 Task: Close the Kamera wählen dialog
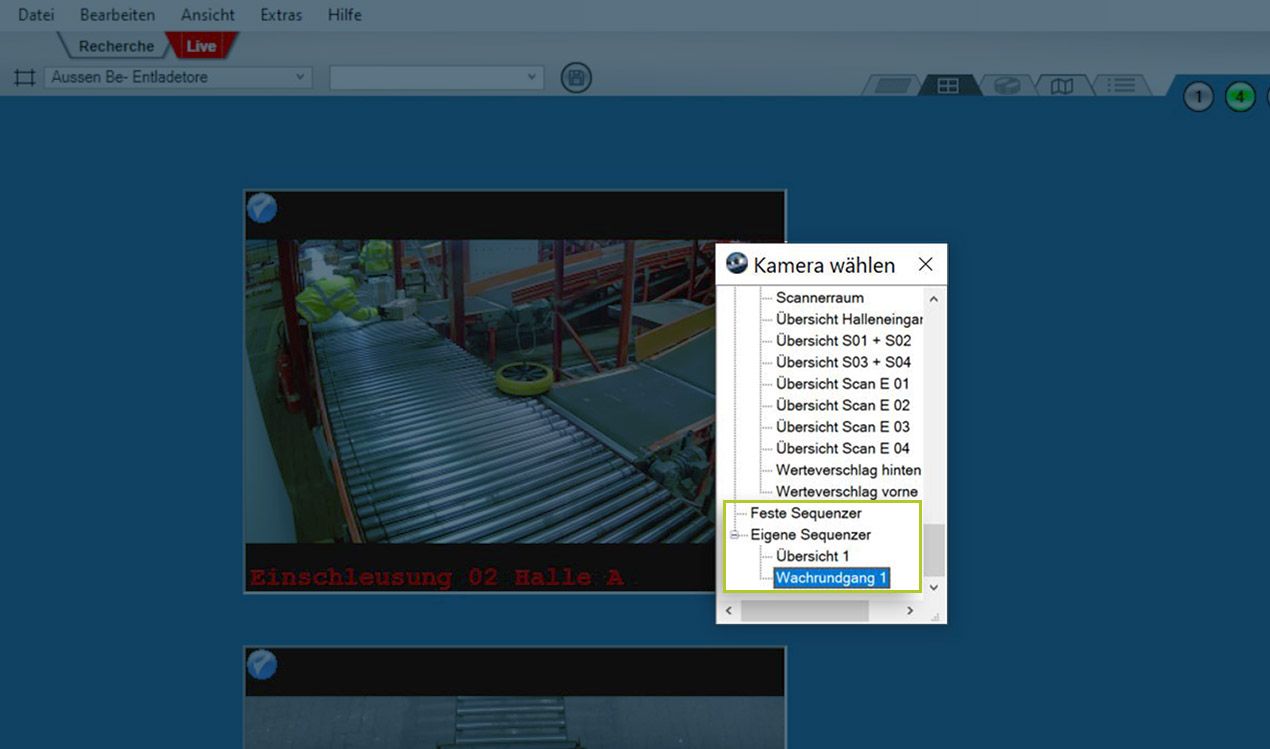click(x=925, y=264)
